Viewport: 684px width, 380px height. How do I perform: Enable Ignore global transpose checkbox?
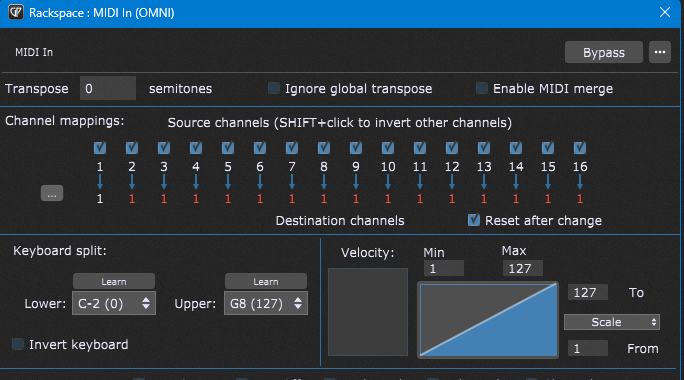274,88
